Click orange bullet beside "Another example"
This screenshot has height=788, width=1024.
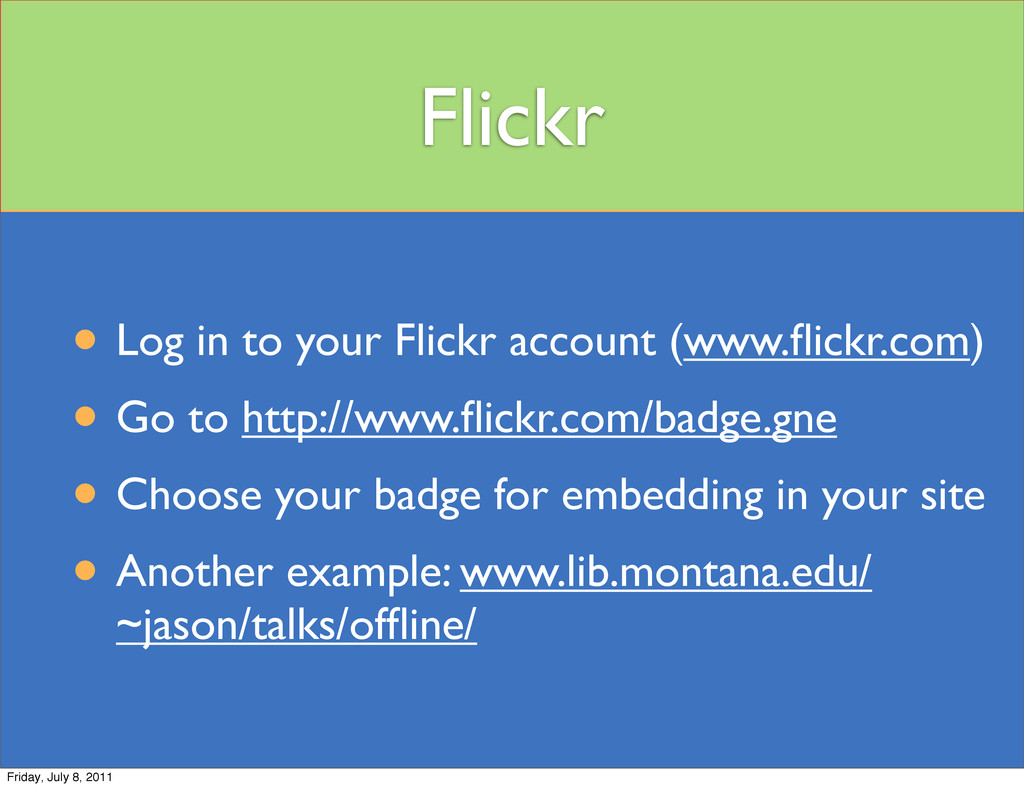86,570
